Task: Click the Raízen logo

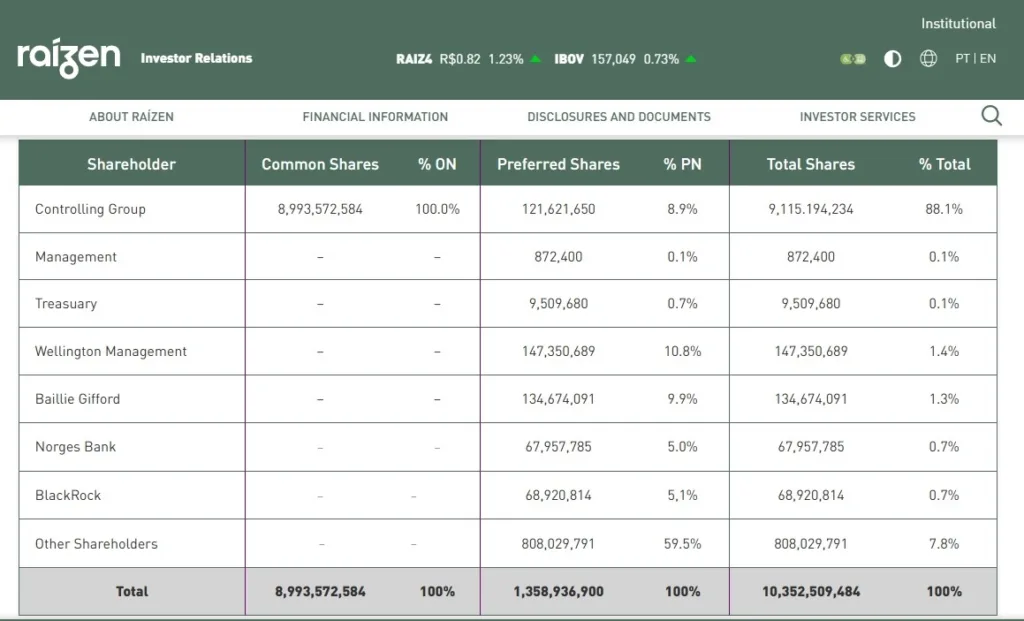Action: pyautogui.click(x=68, y=58)
